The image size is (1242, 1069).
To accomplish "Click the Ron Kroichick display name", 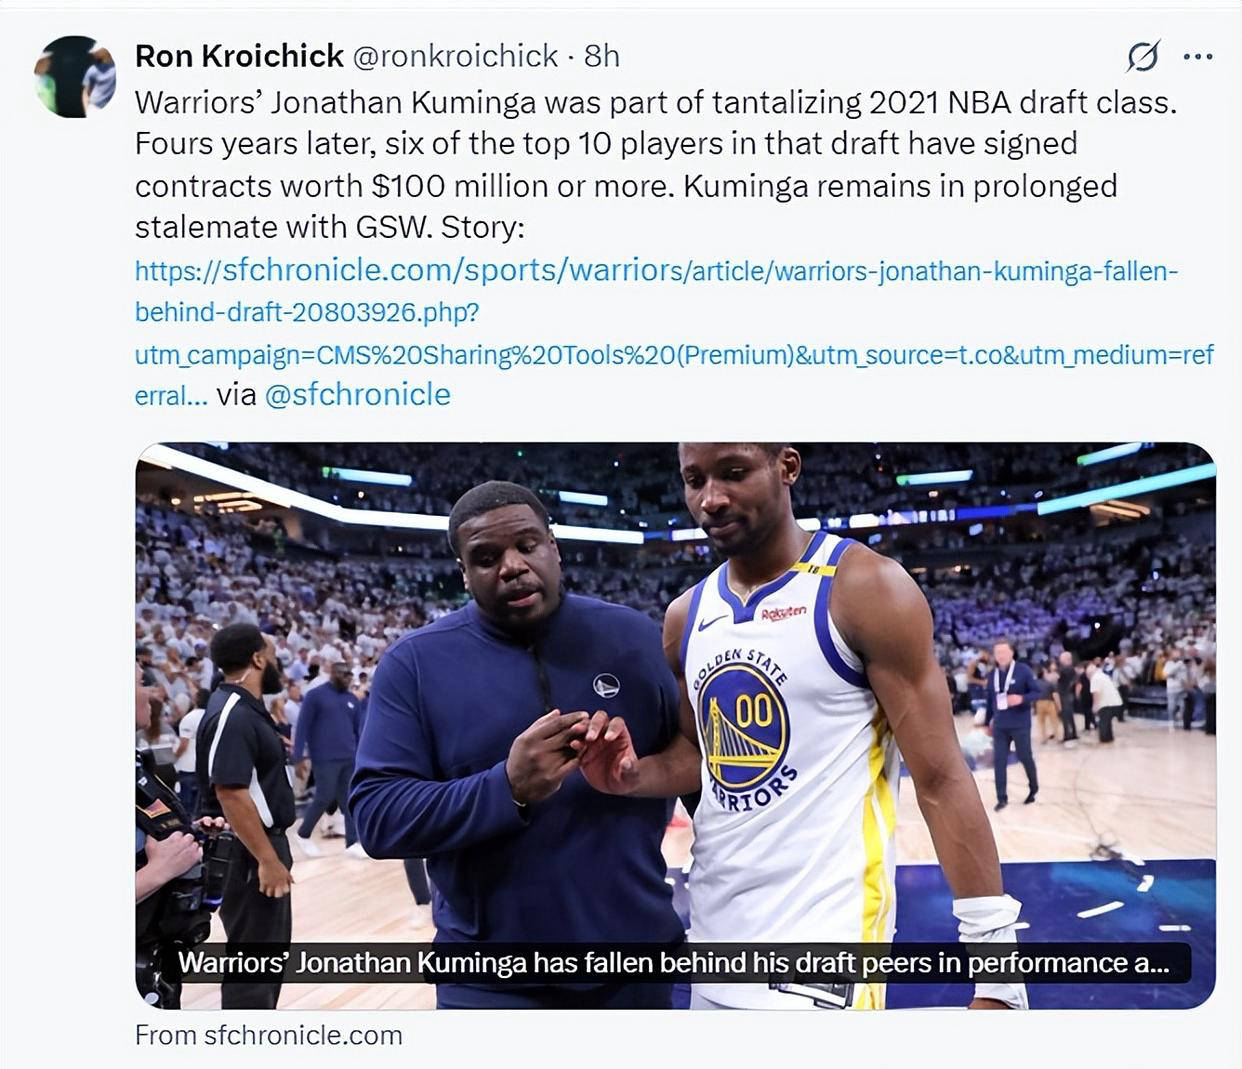I will point(239,56).
